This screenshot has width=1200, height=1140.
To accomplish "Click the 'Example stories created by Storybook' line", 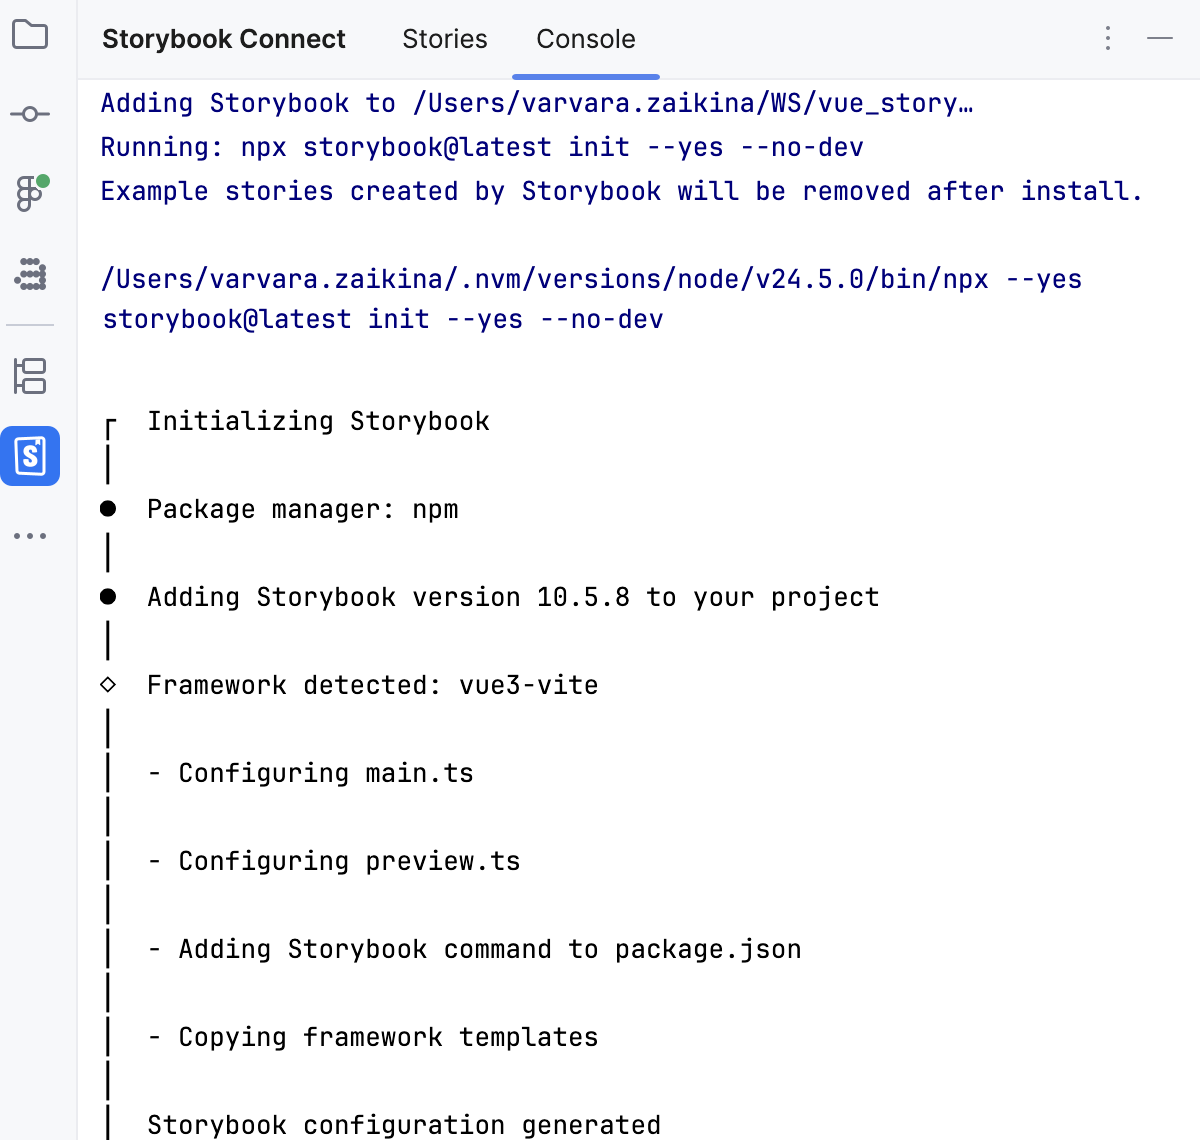I will tap(621, 191).
